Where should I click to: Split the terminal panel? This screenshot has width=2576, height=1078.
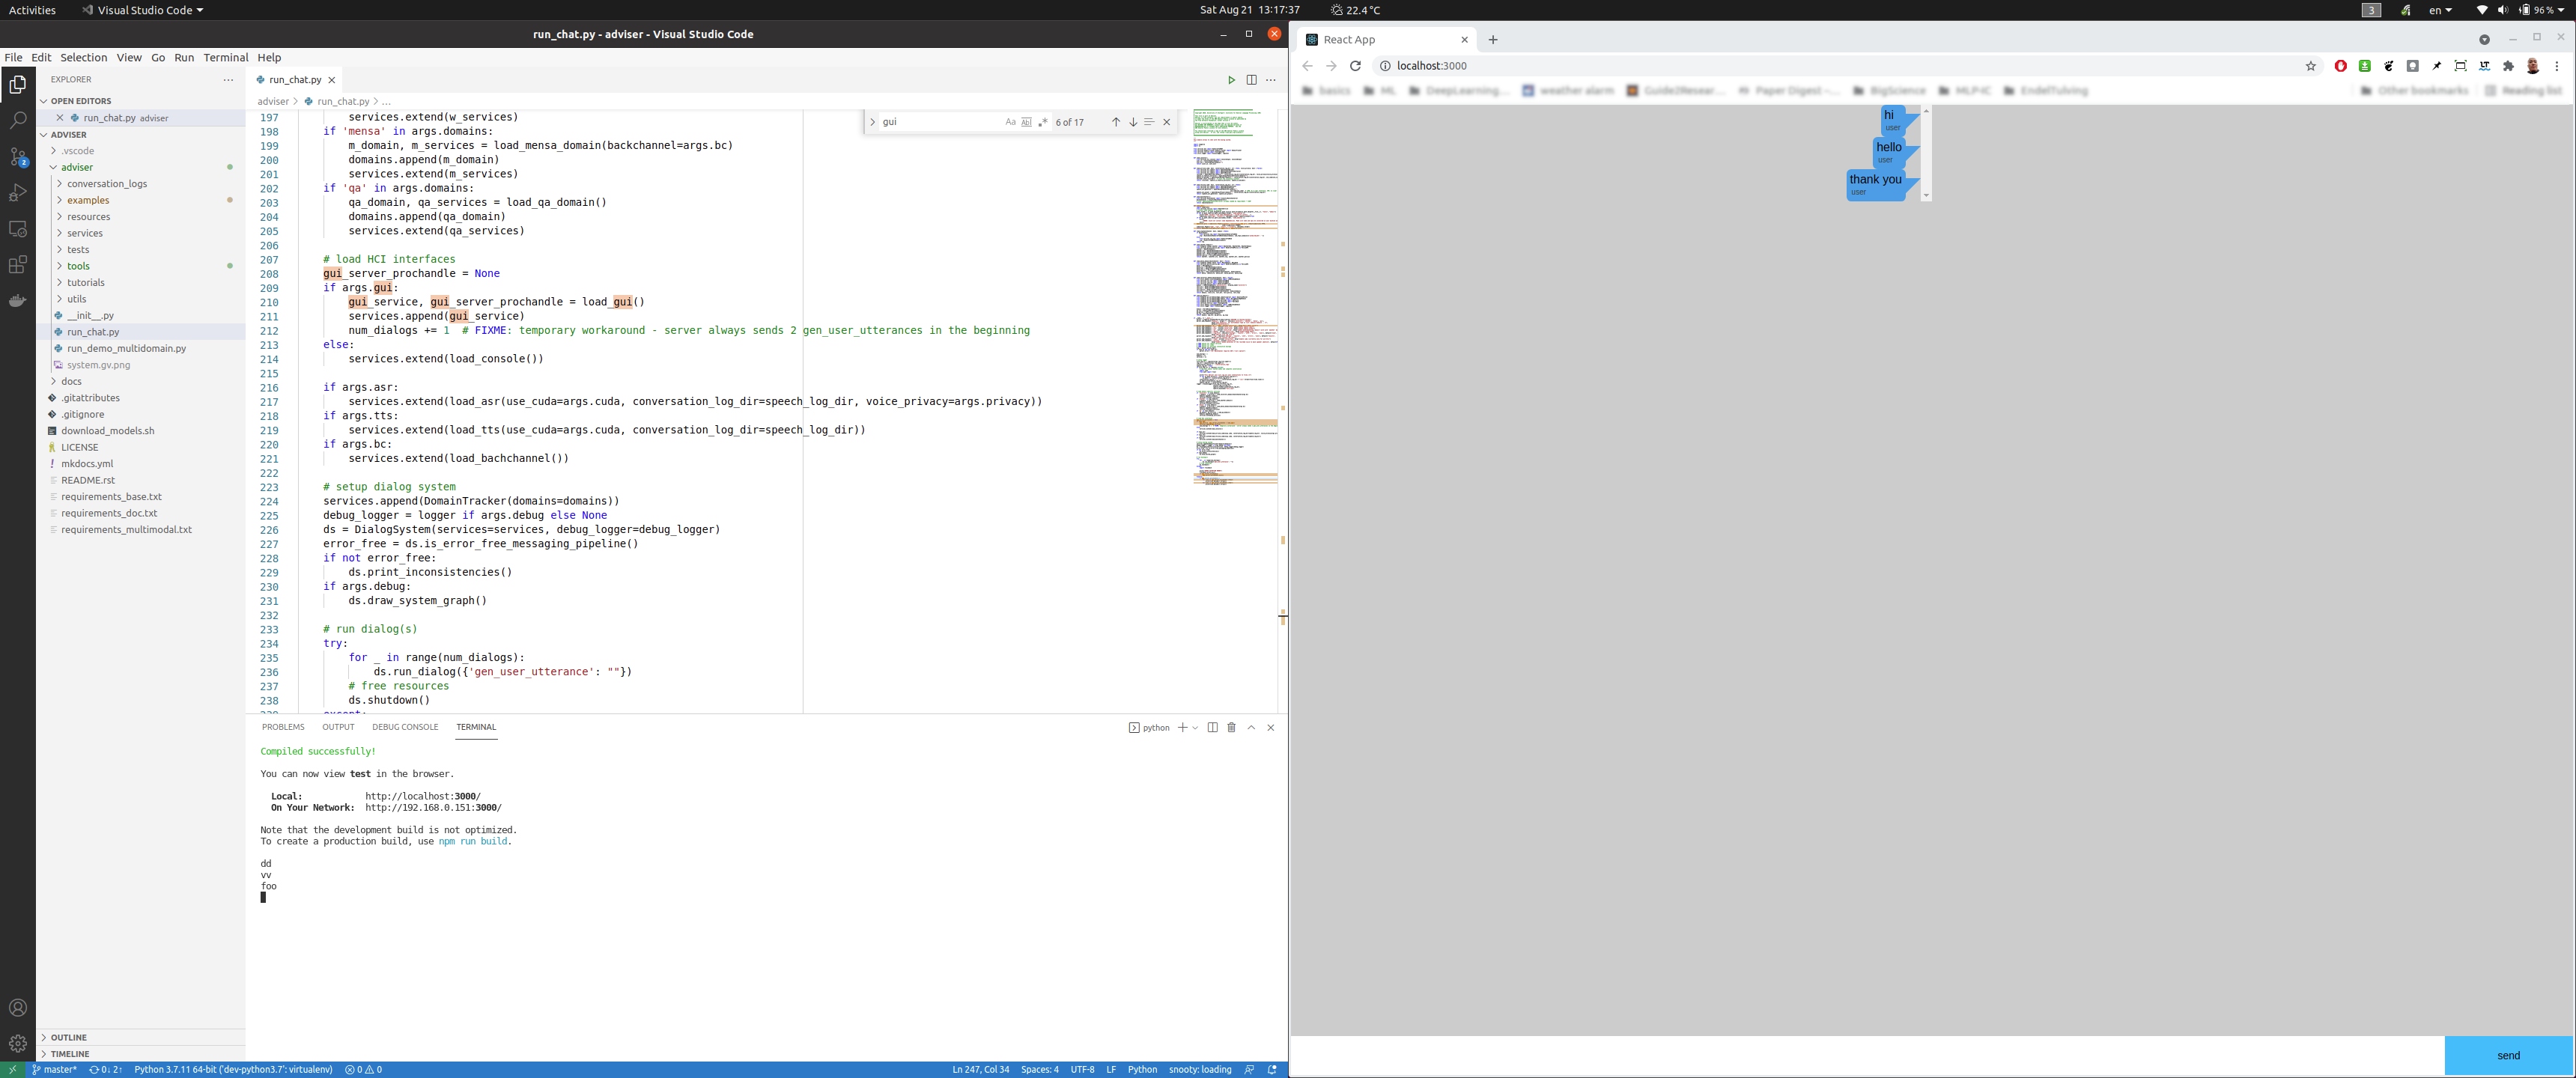tap(1212, 727)
